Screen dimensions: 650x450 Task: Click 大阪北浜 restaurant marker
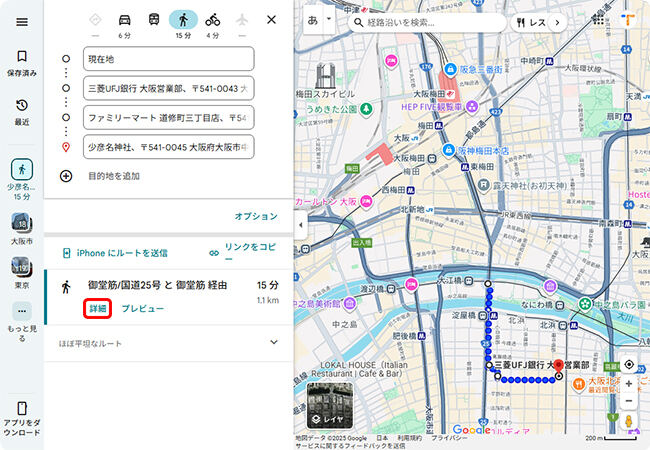578,384
